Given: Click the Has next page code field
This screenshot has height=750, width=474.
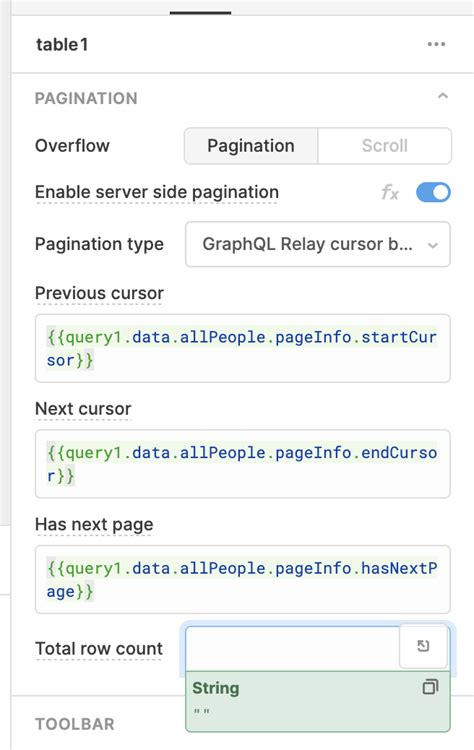Looking at the screenshot, I should (243, 579).
